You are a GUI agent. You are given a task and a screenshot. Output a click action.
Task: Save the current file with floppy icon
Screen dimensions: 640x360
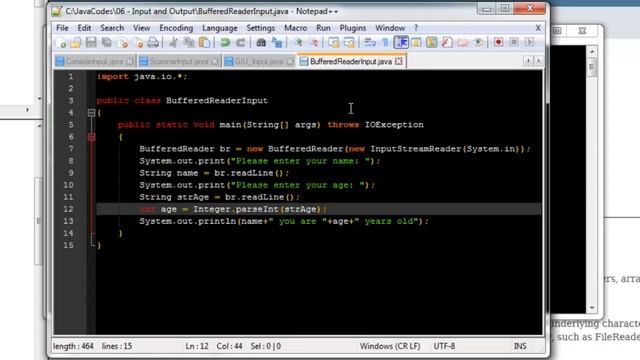click(x=91, y=42)
